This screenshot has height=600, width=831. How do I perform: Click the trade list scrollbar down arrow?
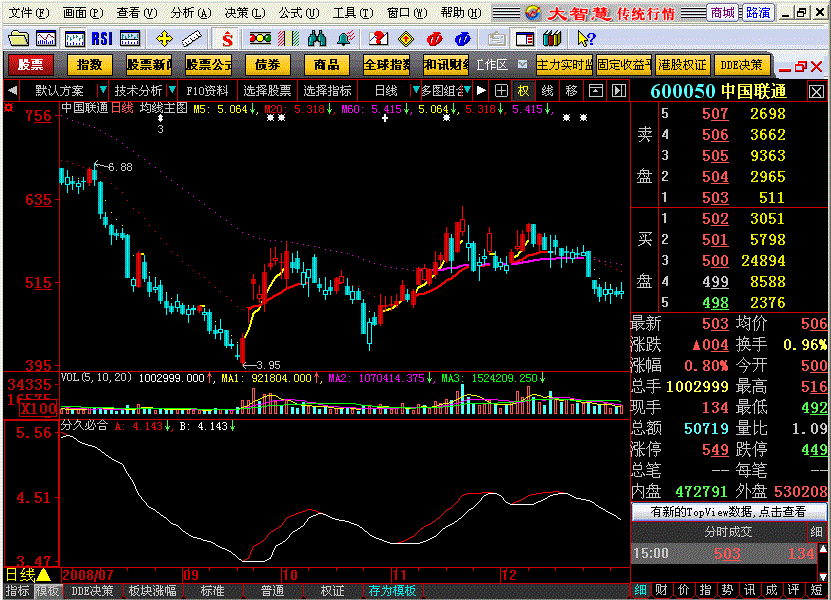pyautogui.click(x=823, y=576)
